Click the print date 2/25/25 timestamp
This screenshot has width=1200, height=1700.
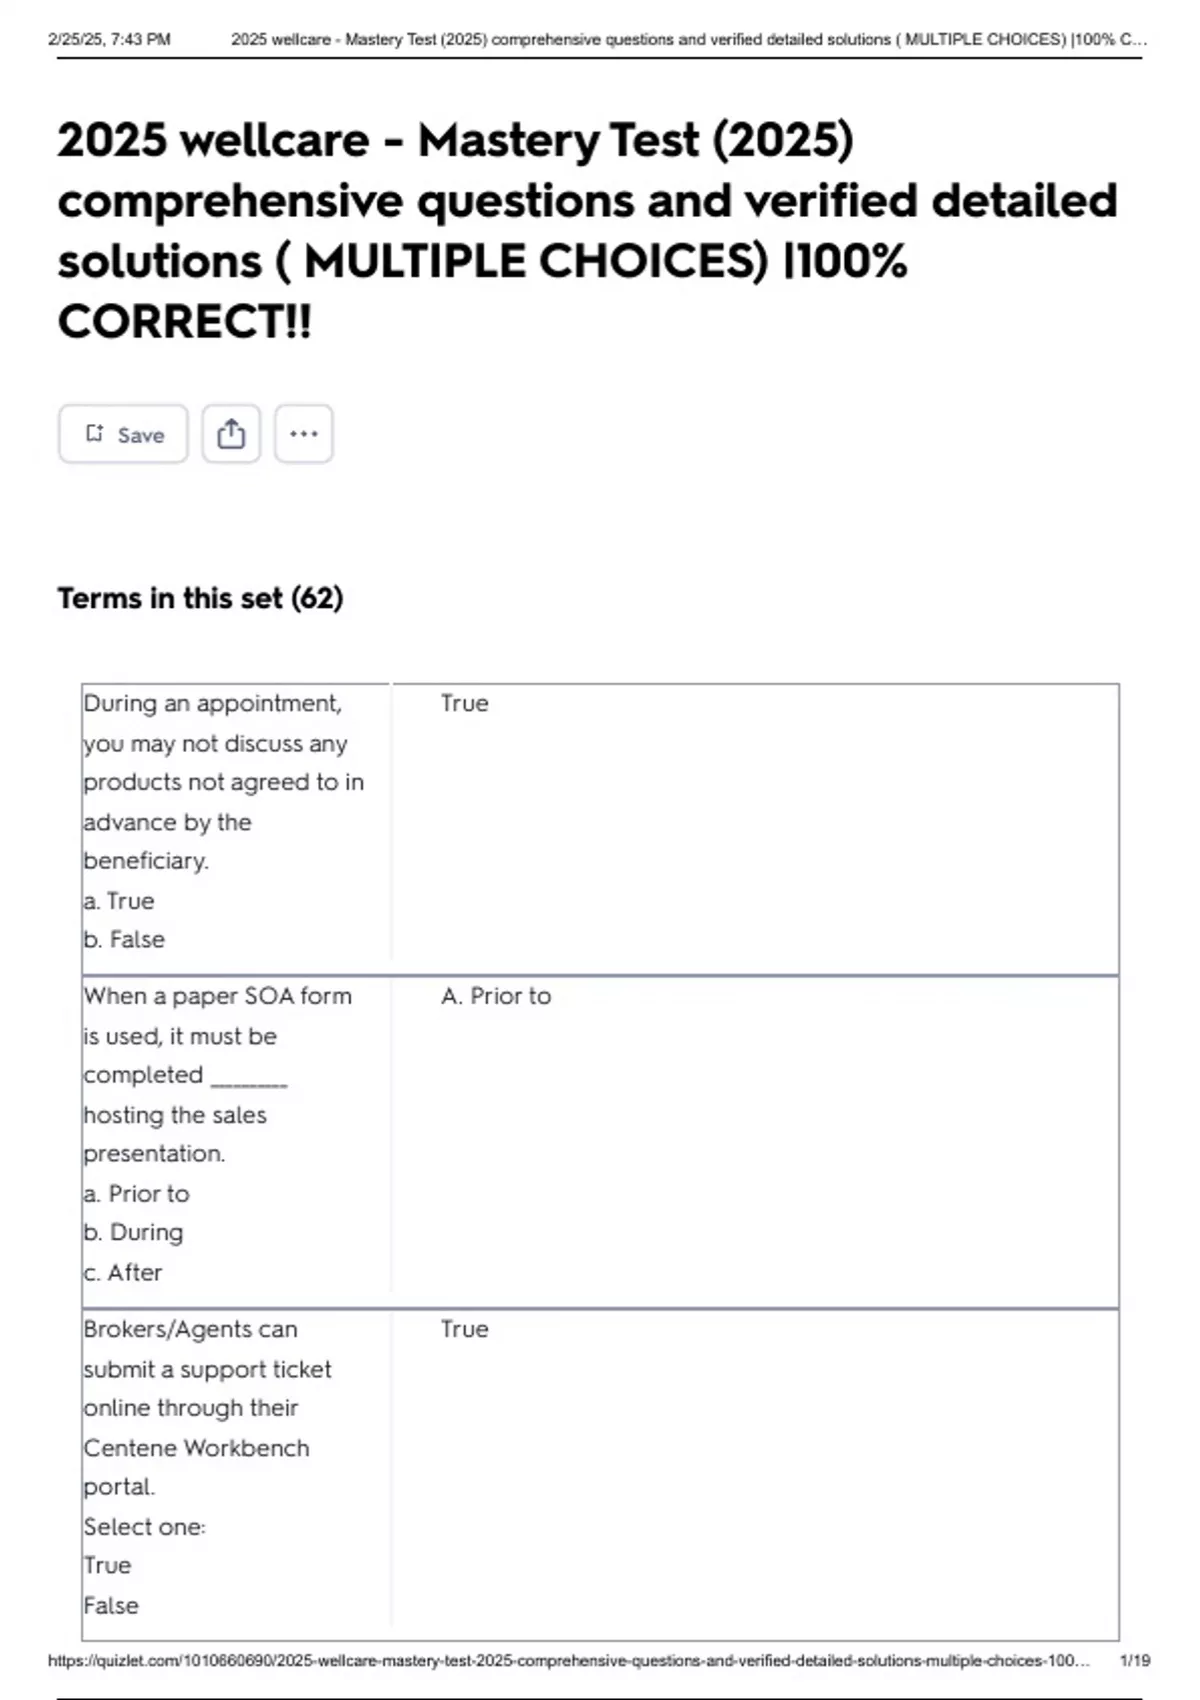(109, 40)
